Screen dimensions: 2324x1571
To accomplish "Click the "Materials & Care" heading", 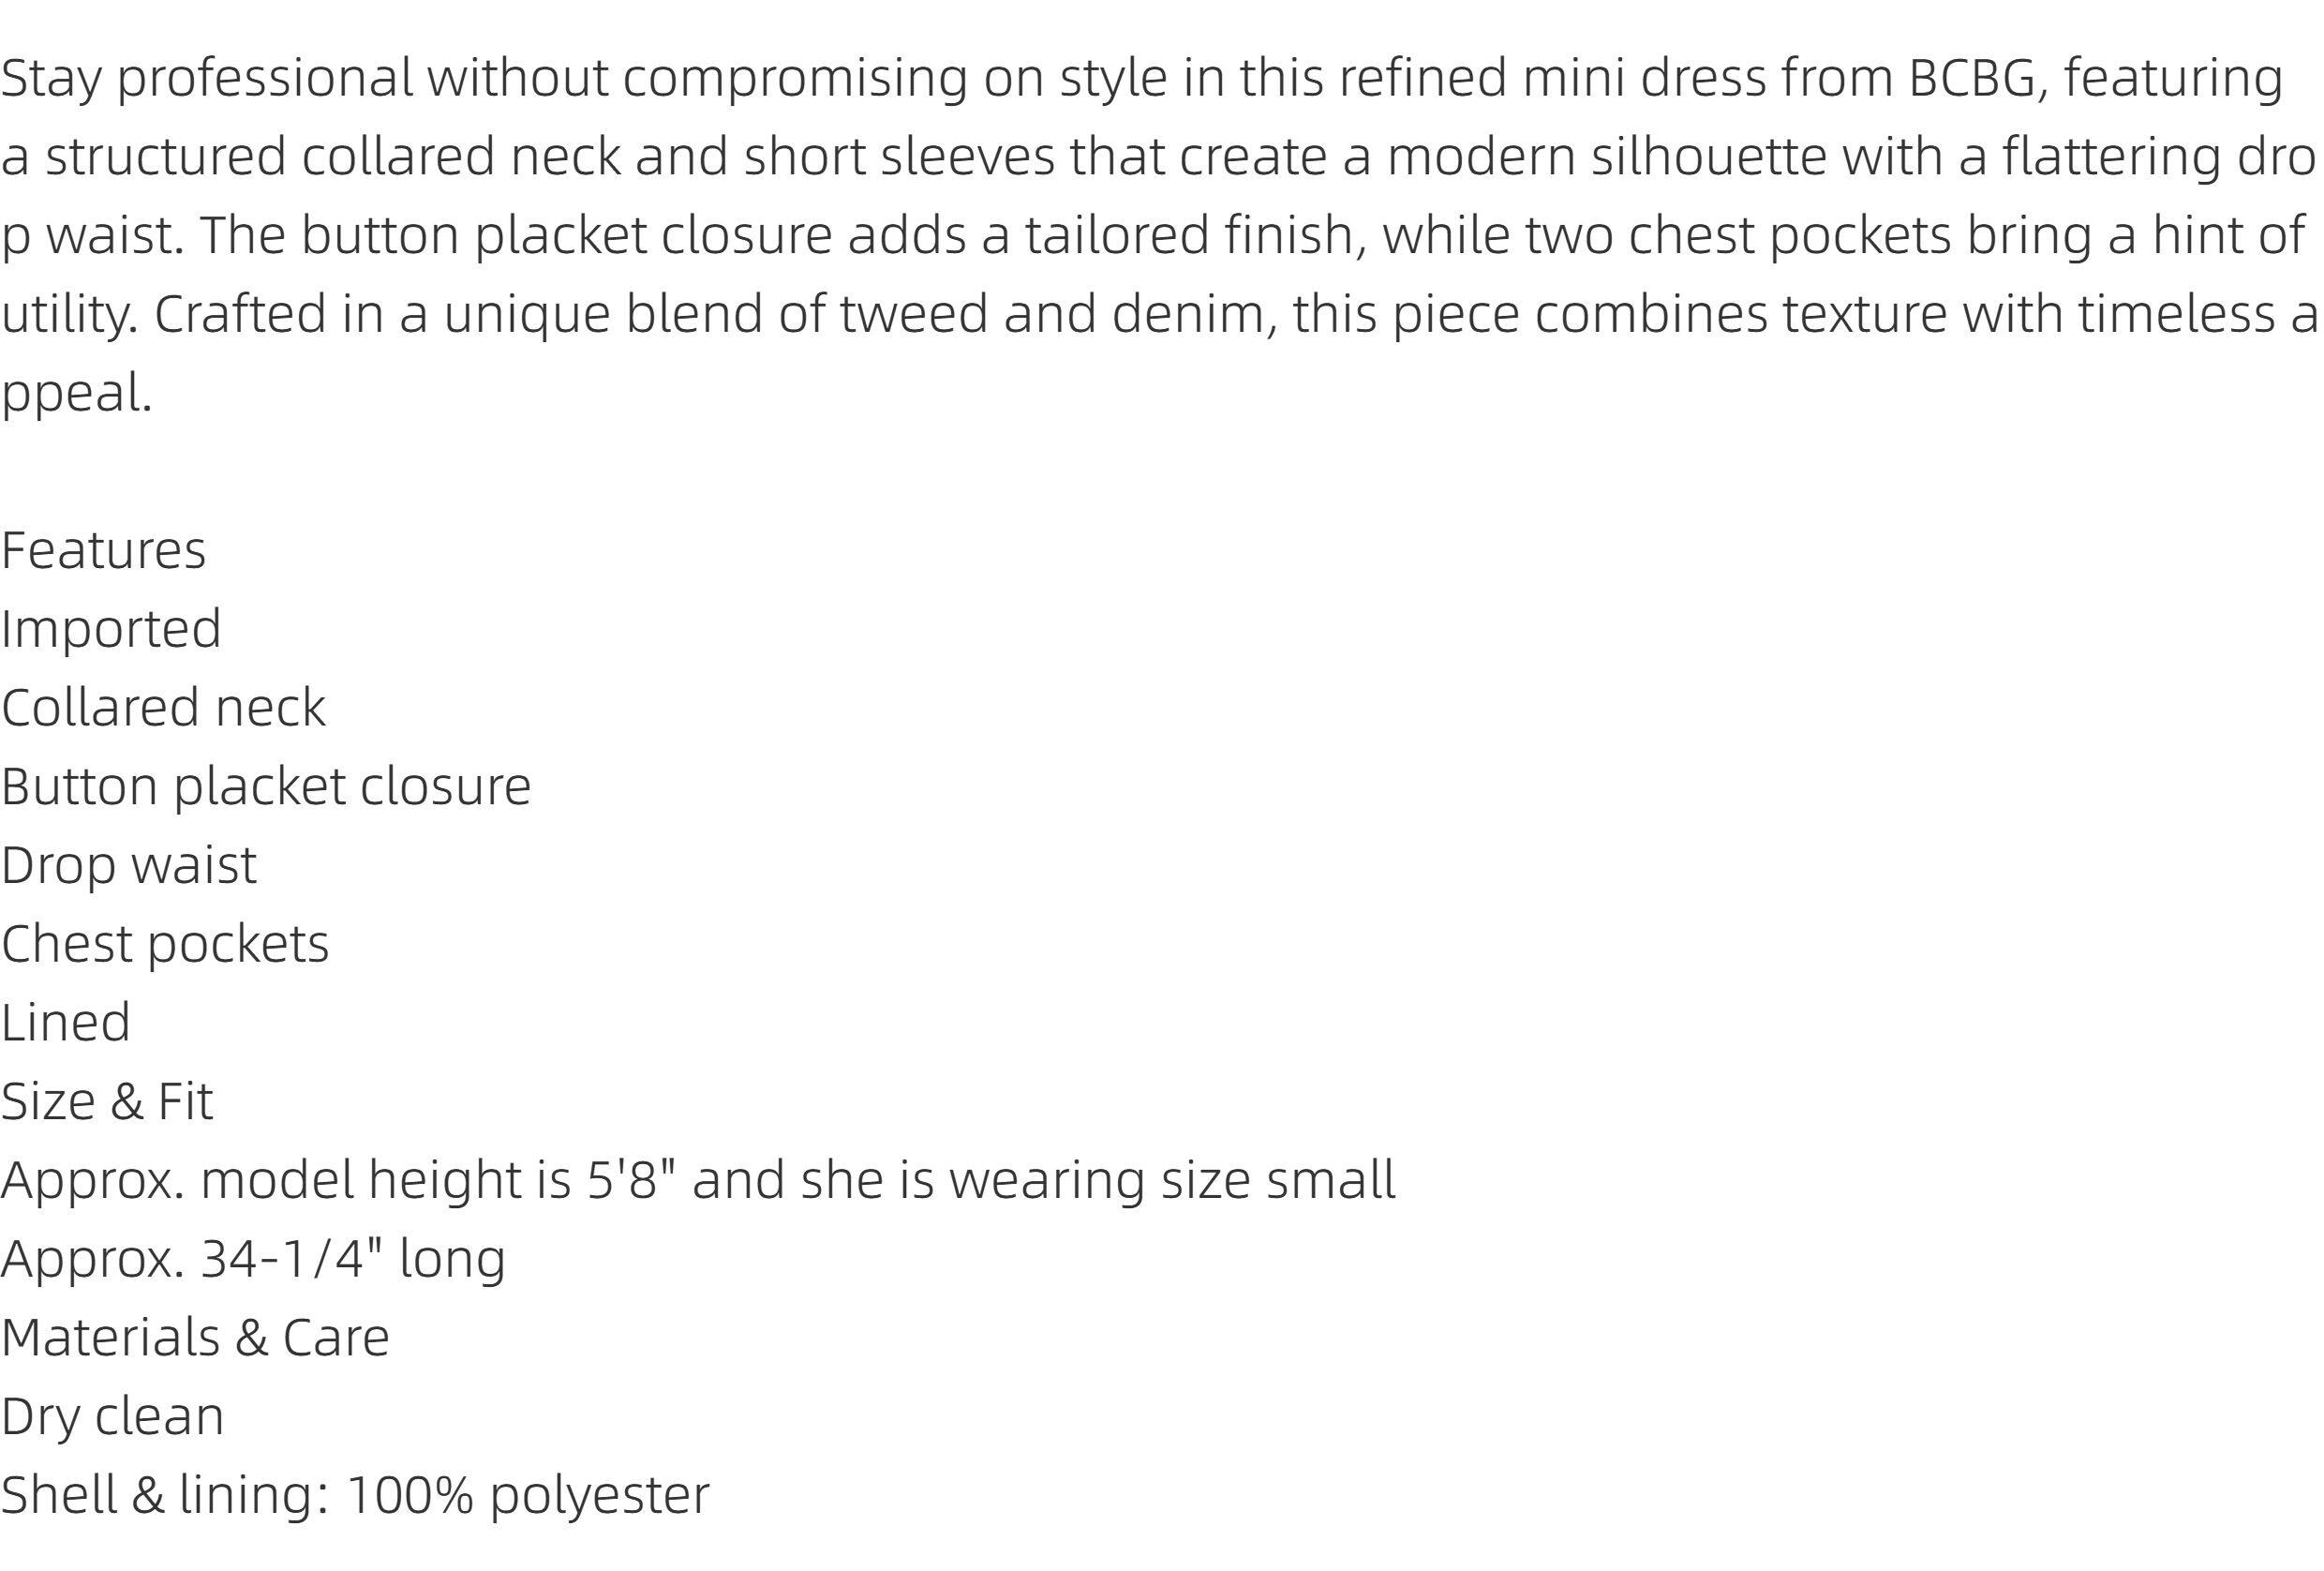I will 195,1337.
